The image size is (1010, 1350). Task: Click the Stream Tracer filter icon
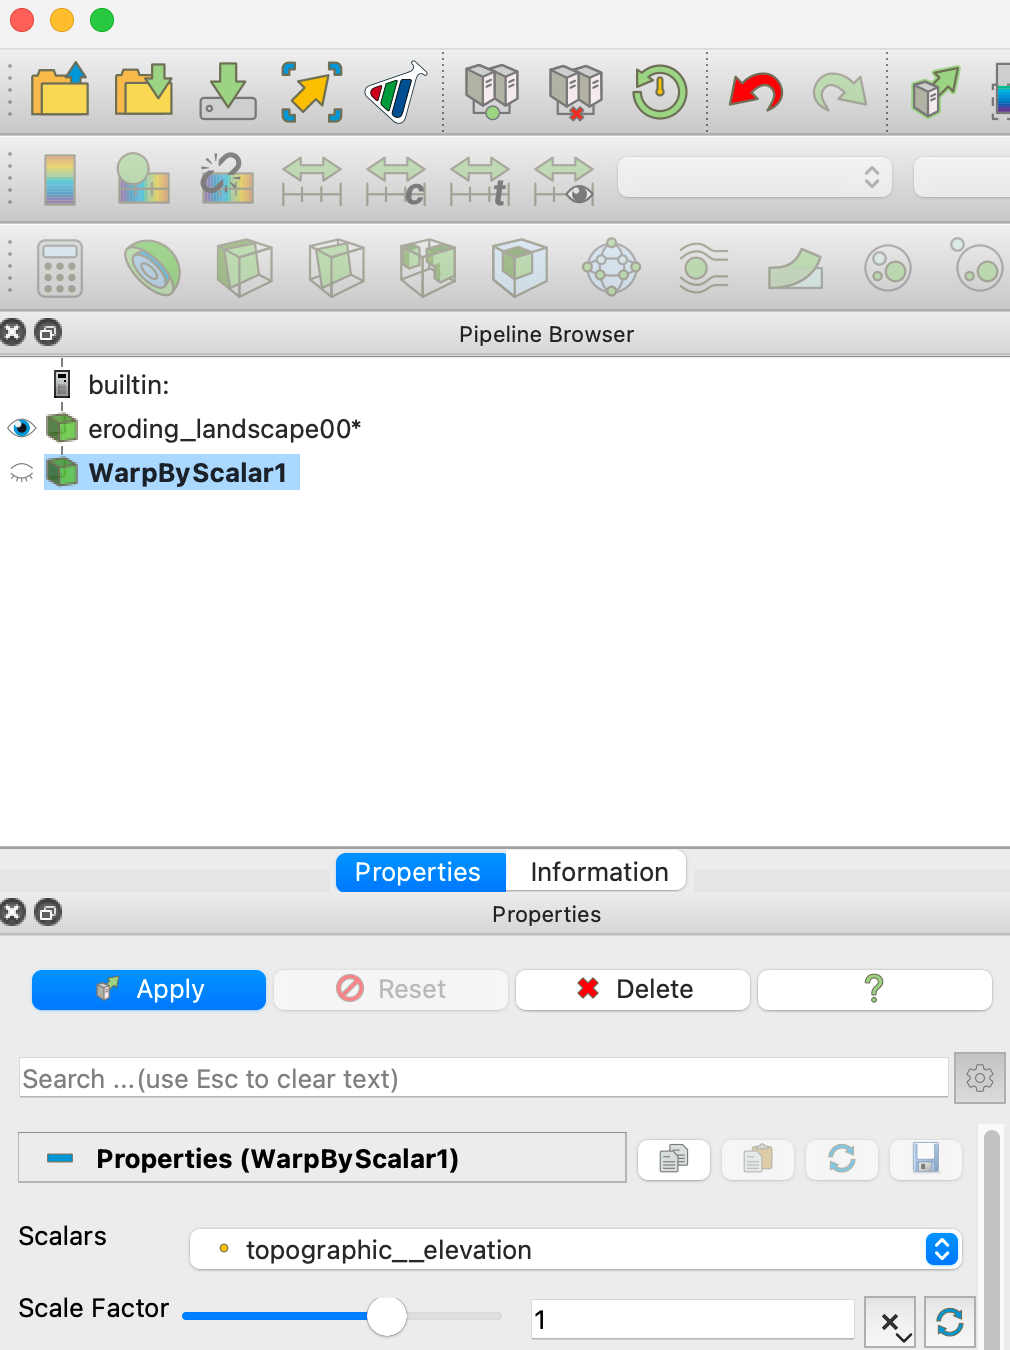(704, 268)
